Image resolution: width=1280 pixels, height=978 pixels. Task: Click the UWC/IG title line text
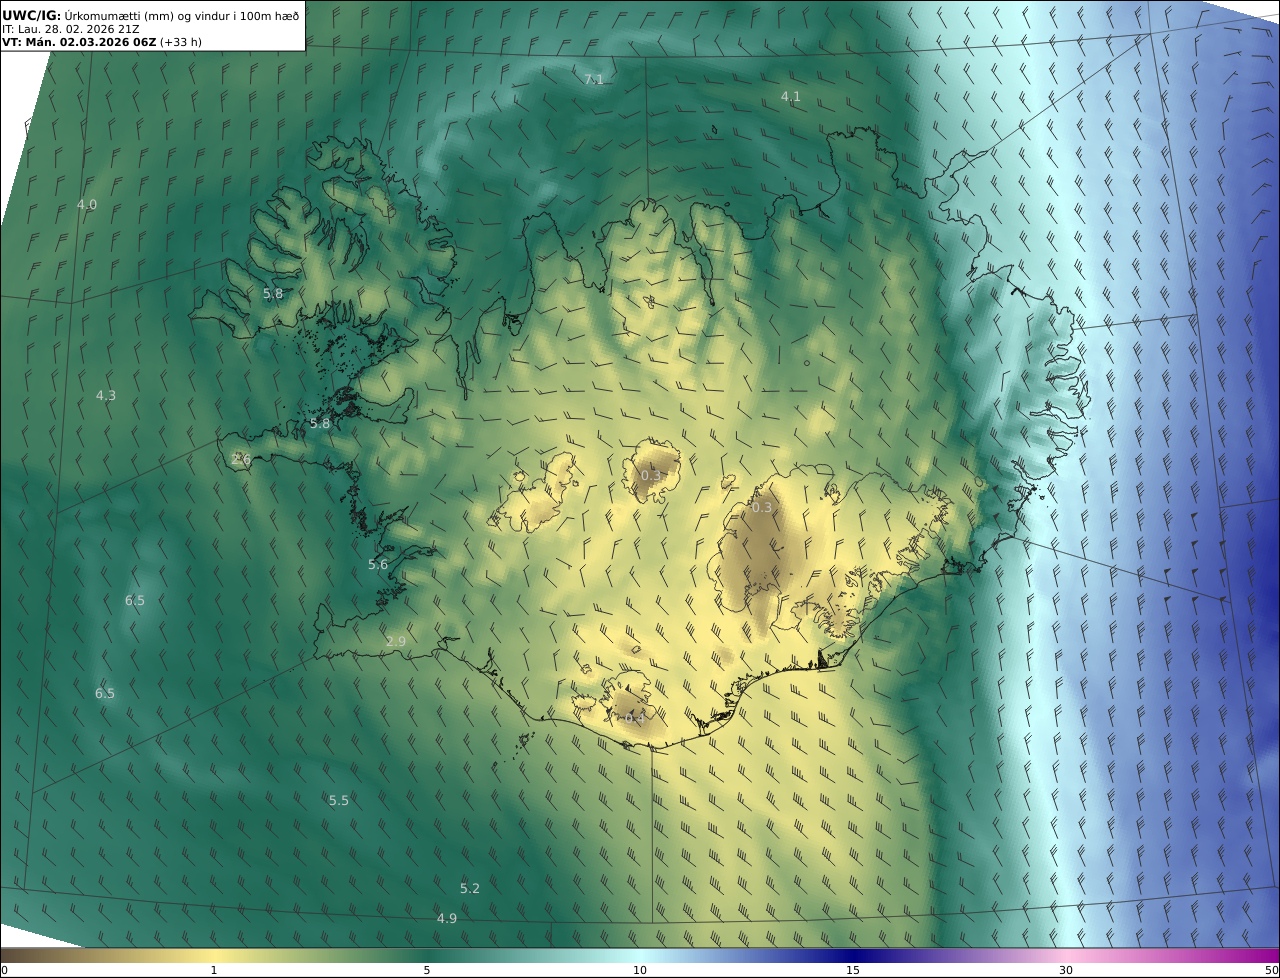(150, 15)
